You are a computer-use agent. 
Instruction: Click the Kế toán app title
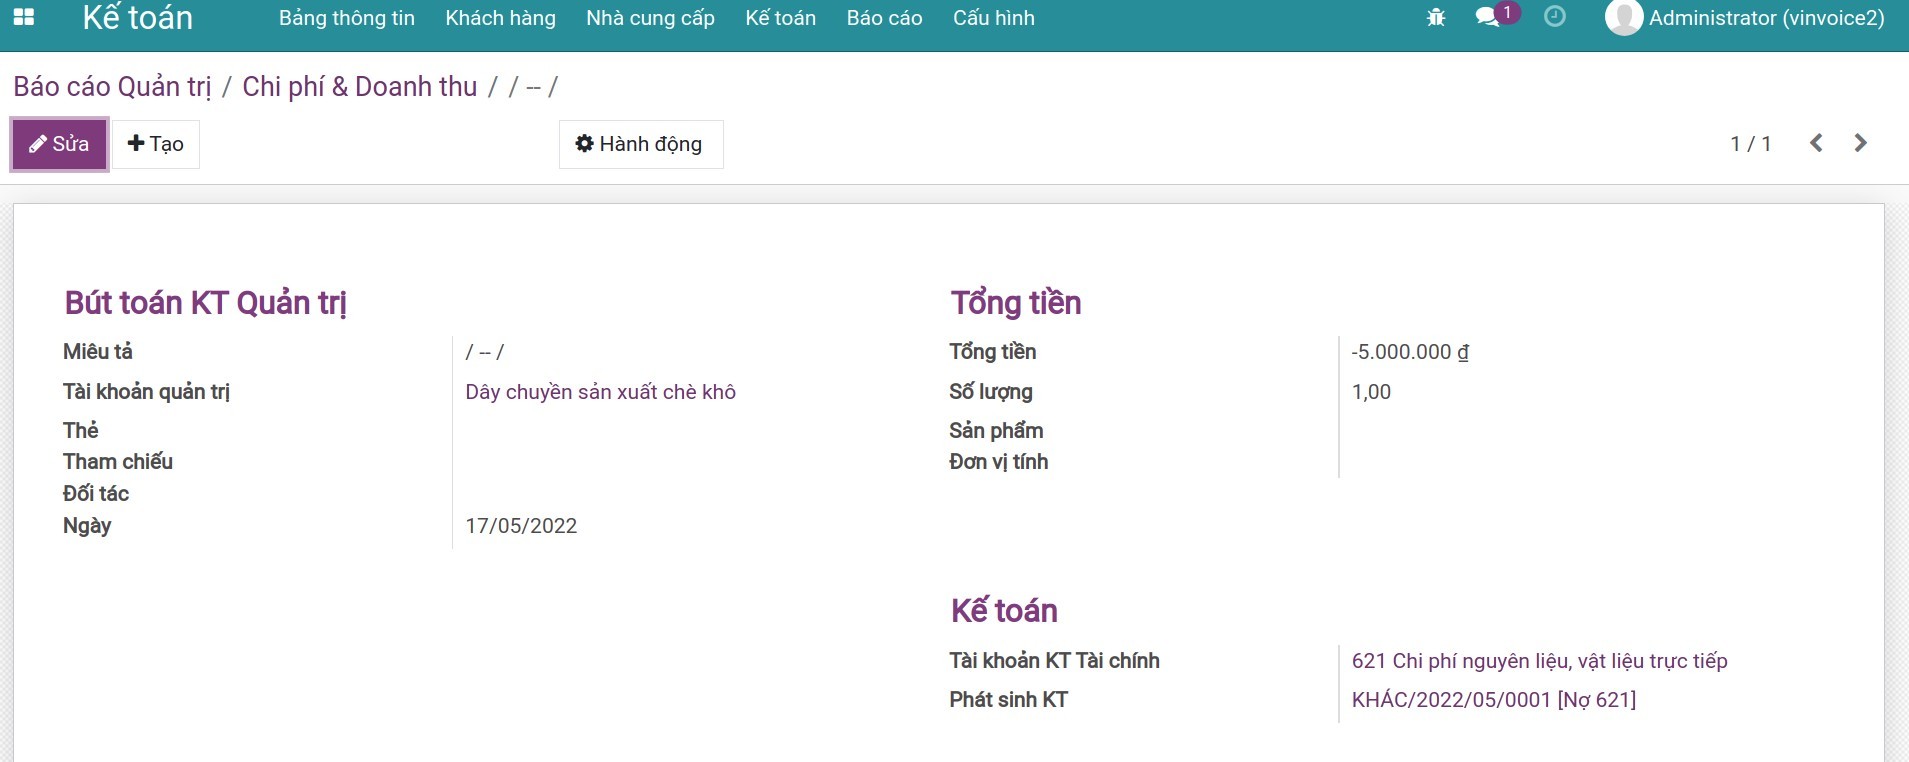(x=137, y=17)
